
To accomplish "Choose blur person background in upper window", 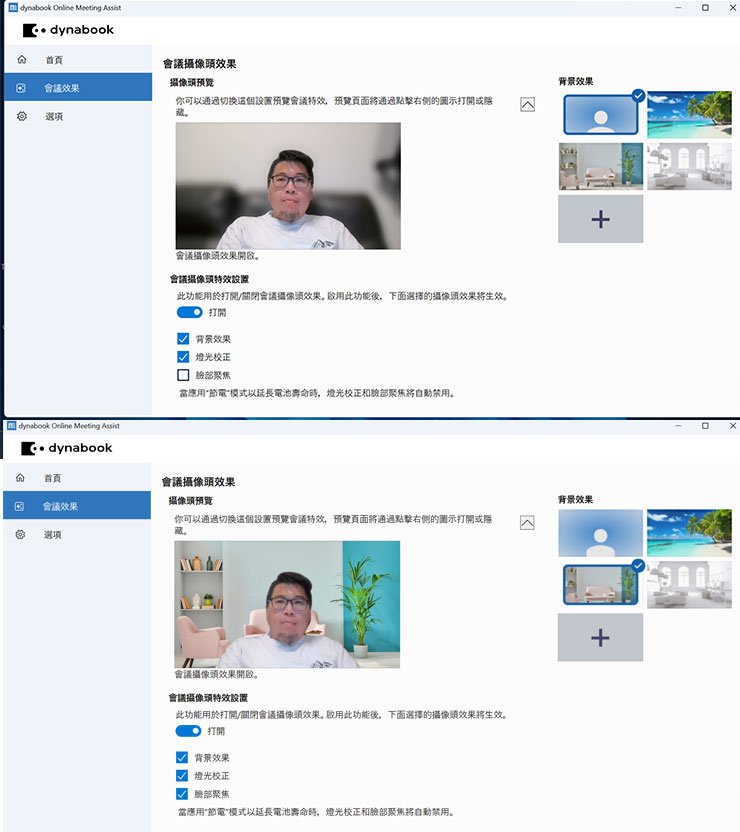I will (600, 115).
